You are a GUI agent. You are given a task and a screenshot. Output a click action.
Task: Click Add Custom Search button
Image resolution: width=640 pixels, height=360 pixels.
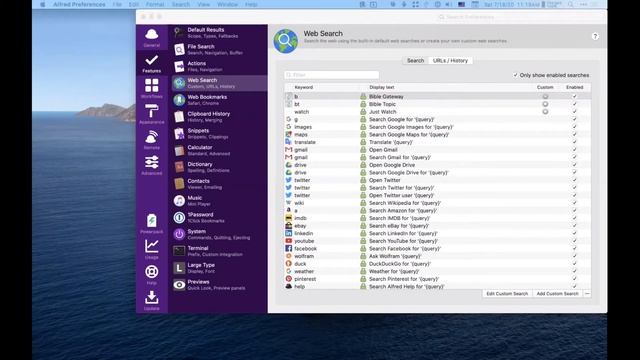tap(557, 293)
